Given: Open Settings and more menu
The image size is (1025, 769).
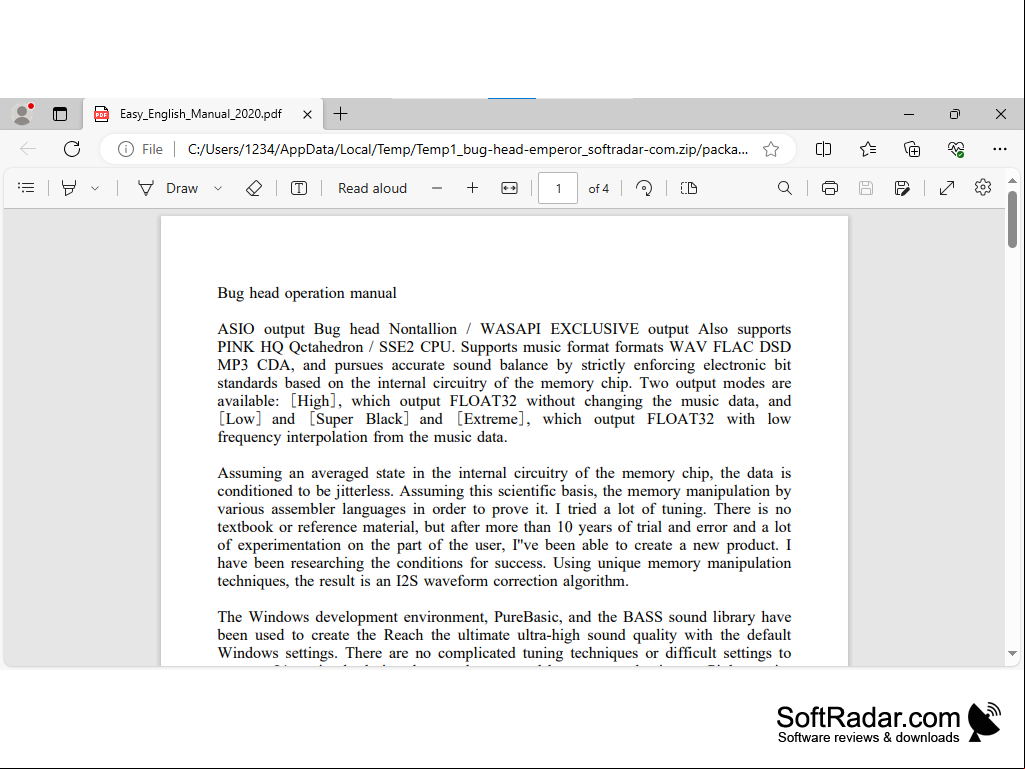Looking at the screenshot, I should (1000, 149).
